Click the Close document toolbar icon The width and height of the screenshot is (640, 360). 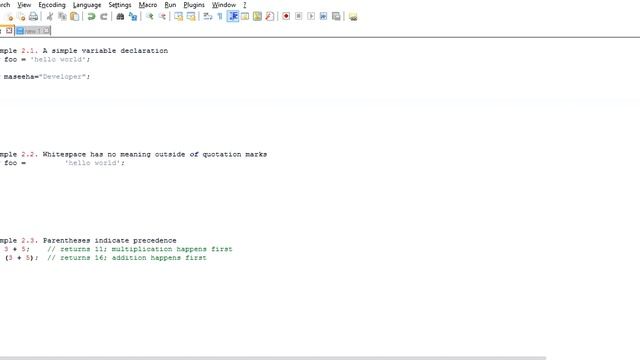click(10, 17)
